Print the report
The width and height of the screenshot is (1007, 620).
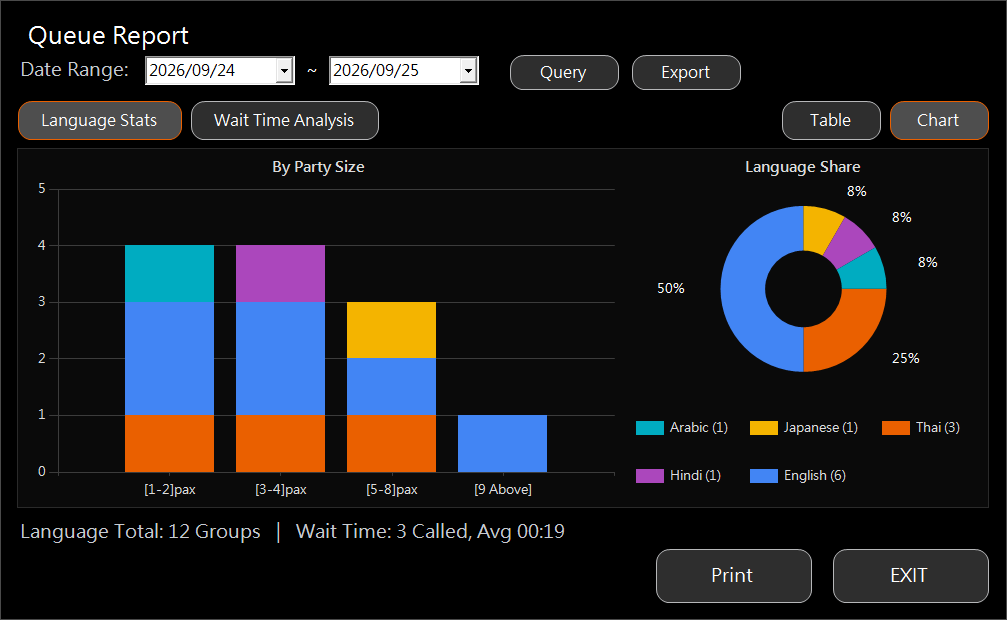pos(733,576)
